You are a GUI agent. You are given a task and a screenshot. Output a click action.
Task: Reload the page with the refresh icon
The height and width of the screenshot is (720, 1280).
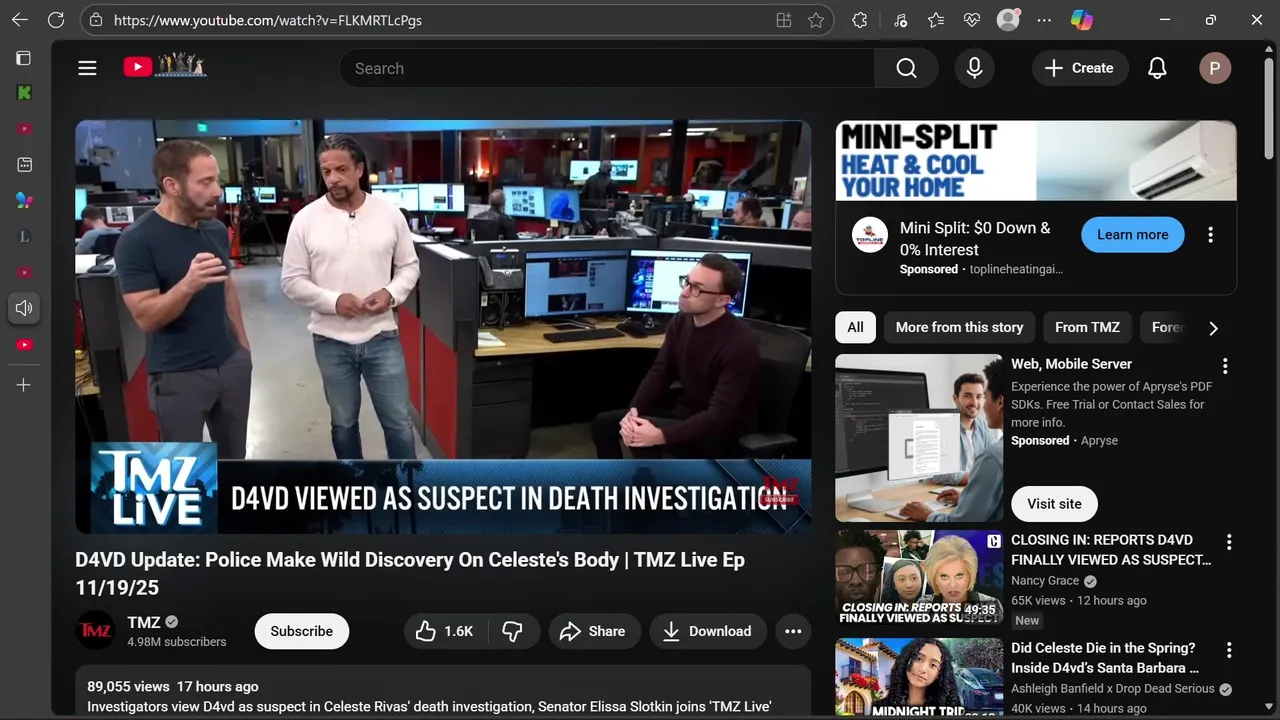click(x=56, y=20)
